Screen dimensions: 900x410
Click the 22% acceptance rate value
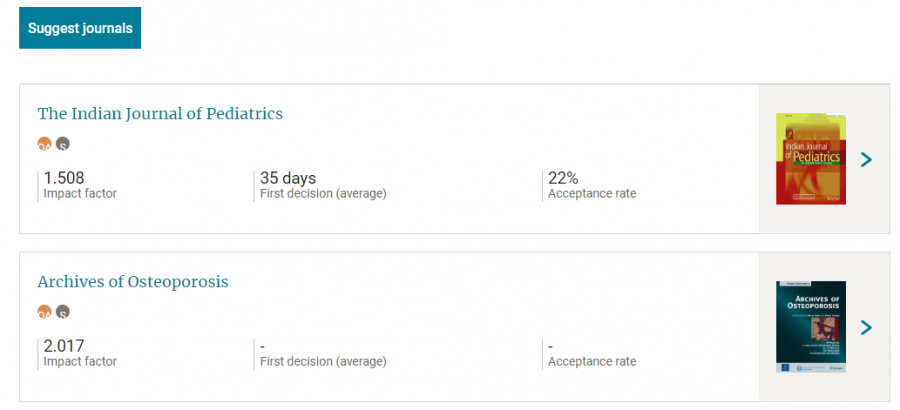563,178
